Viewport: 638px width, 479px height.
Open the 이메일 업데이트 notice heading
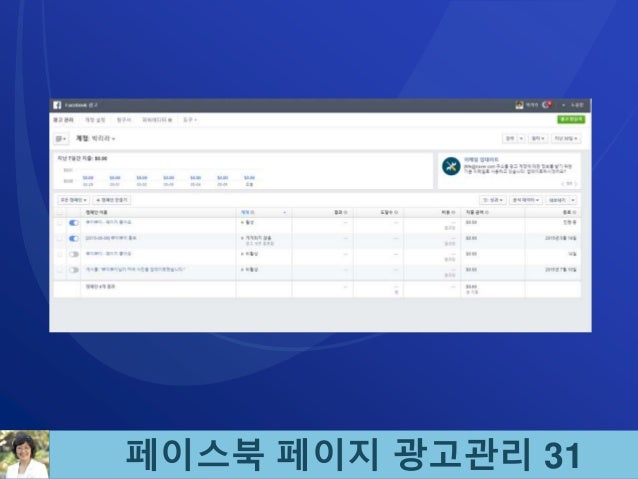[481, 160]
